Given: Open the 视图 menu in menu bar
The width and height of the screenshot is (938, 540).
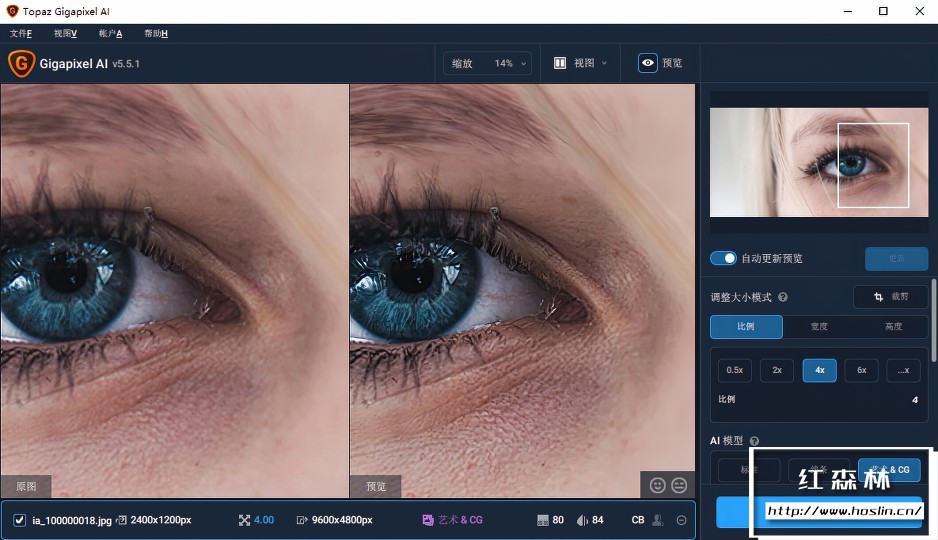Looking at the screenshot, I should (65, 33).
